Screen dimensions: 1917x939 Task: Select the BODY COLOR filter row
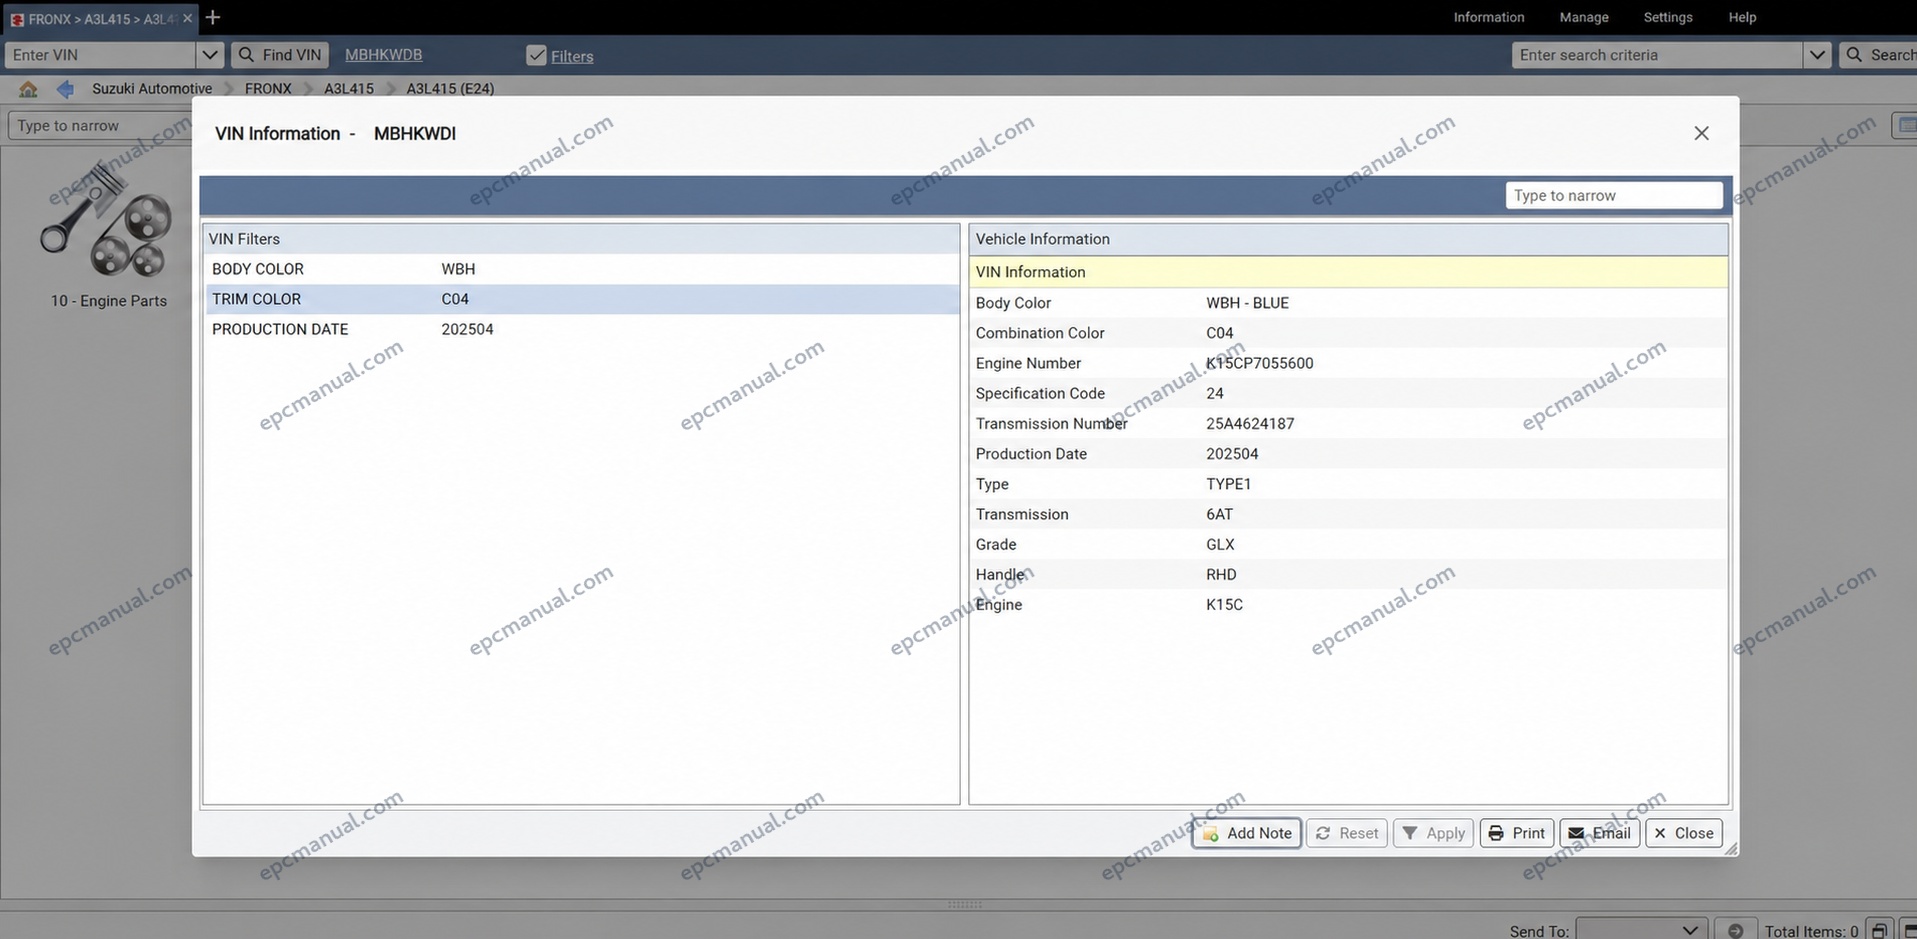581,269
